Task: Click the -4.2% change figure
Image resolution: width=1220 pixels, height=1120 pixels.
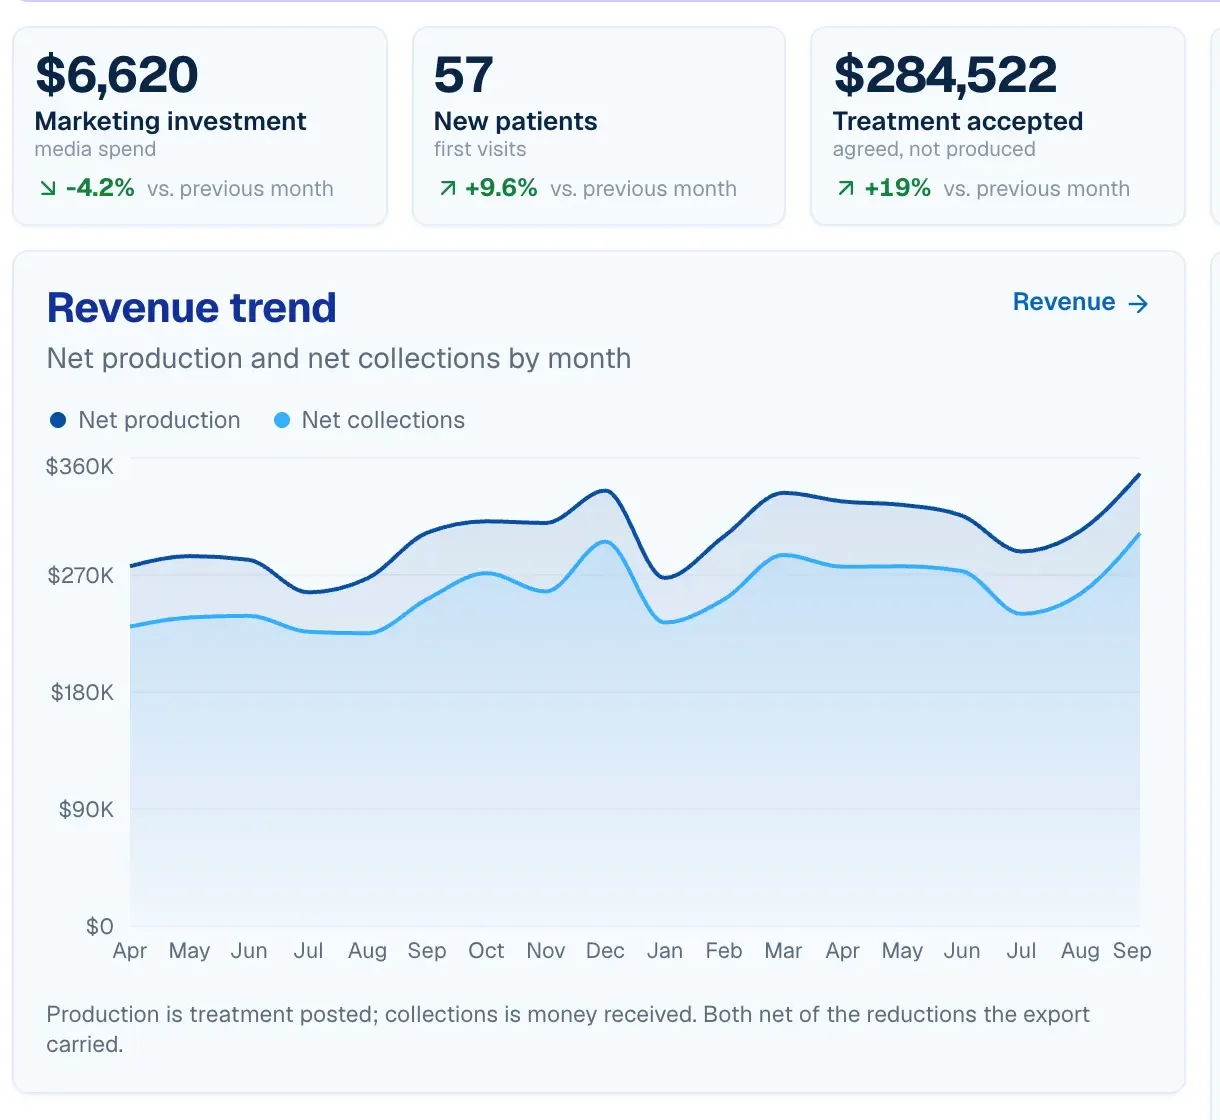Action: [100, 188]
